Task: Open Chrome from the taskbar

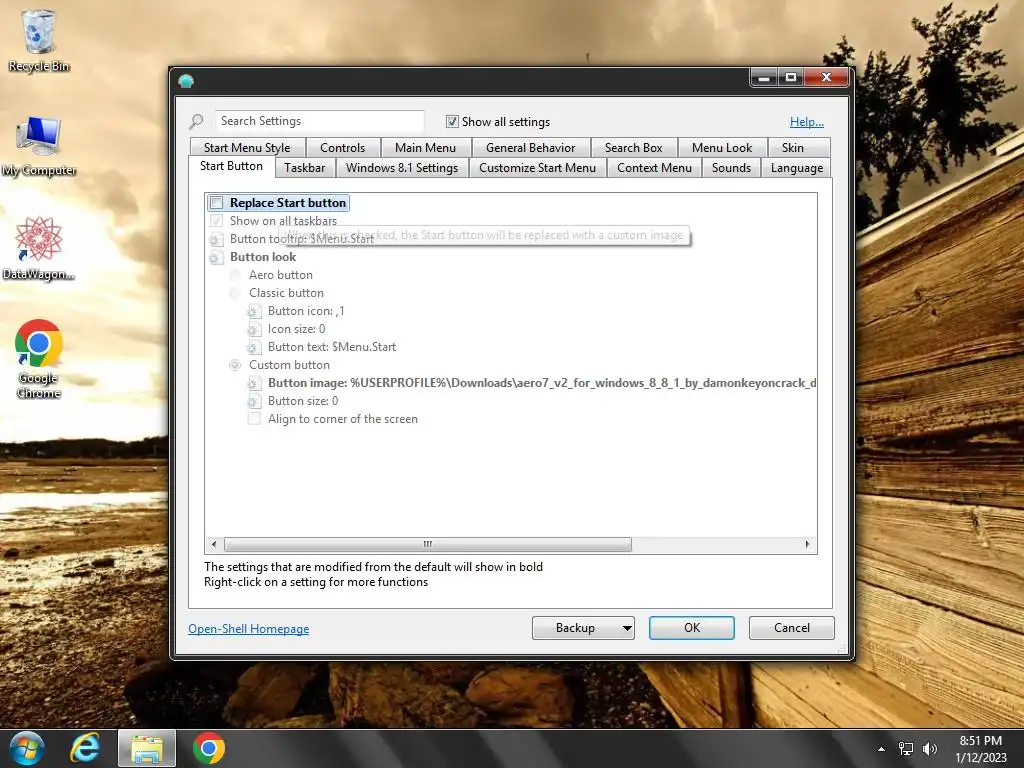Action: 209,748
